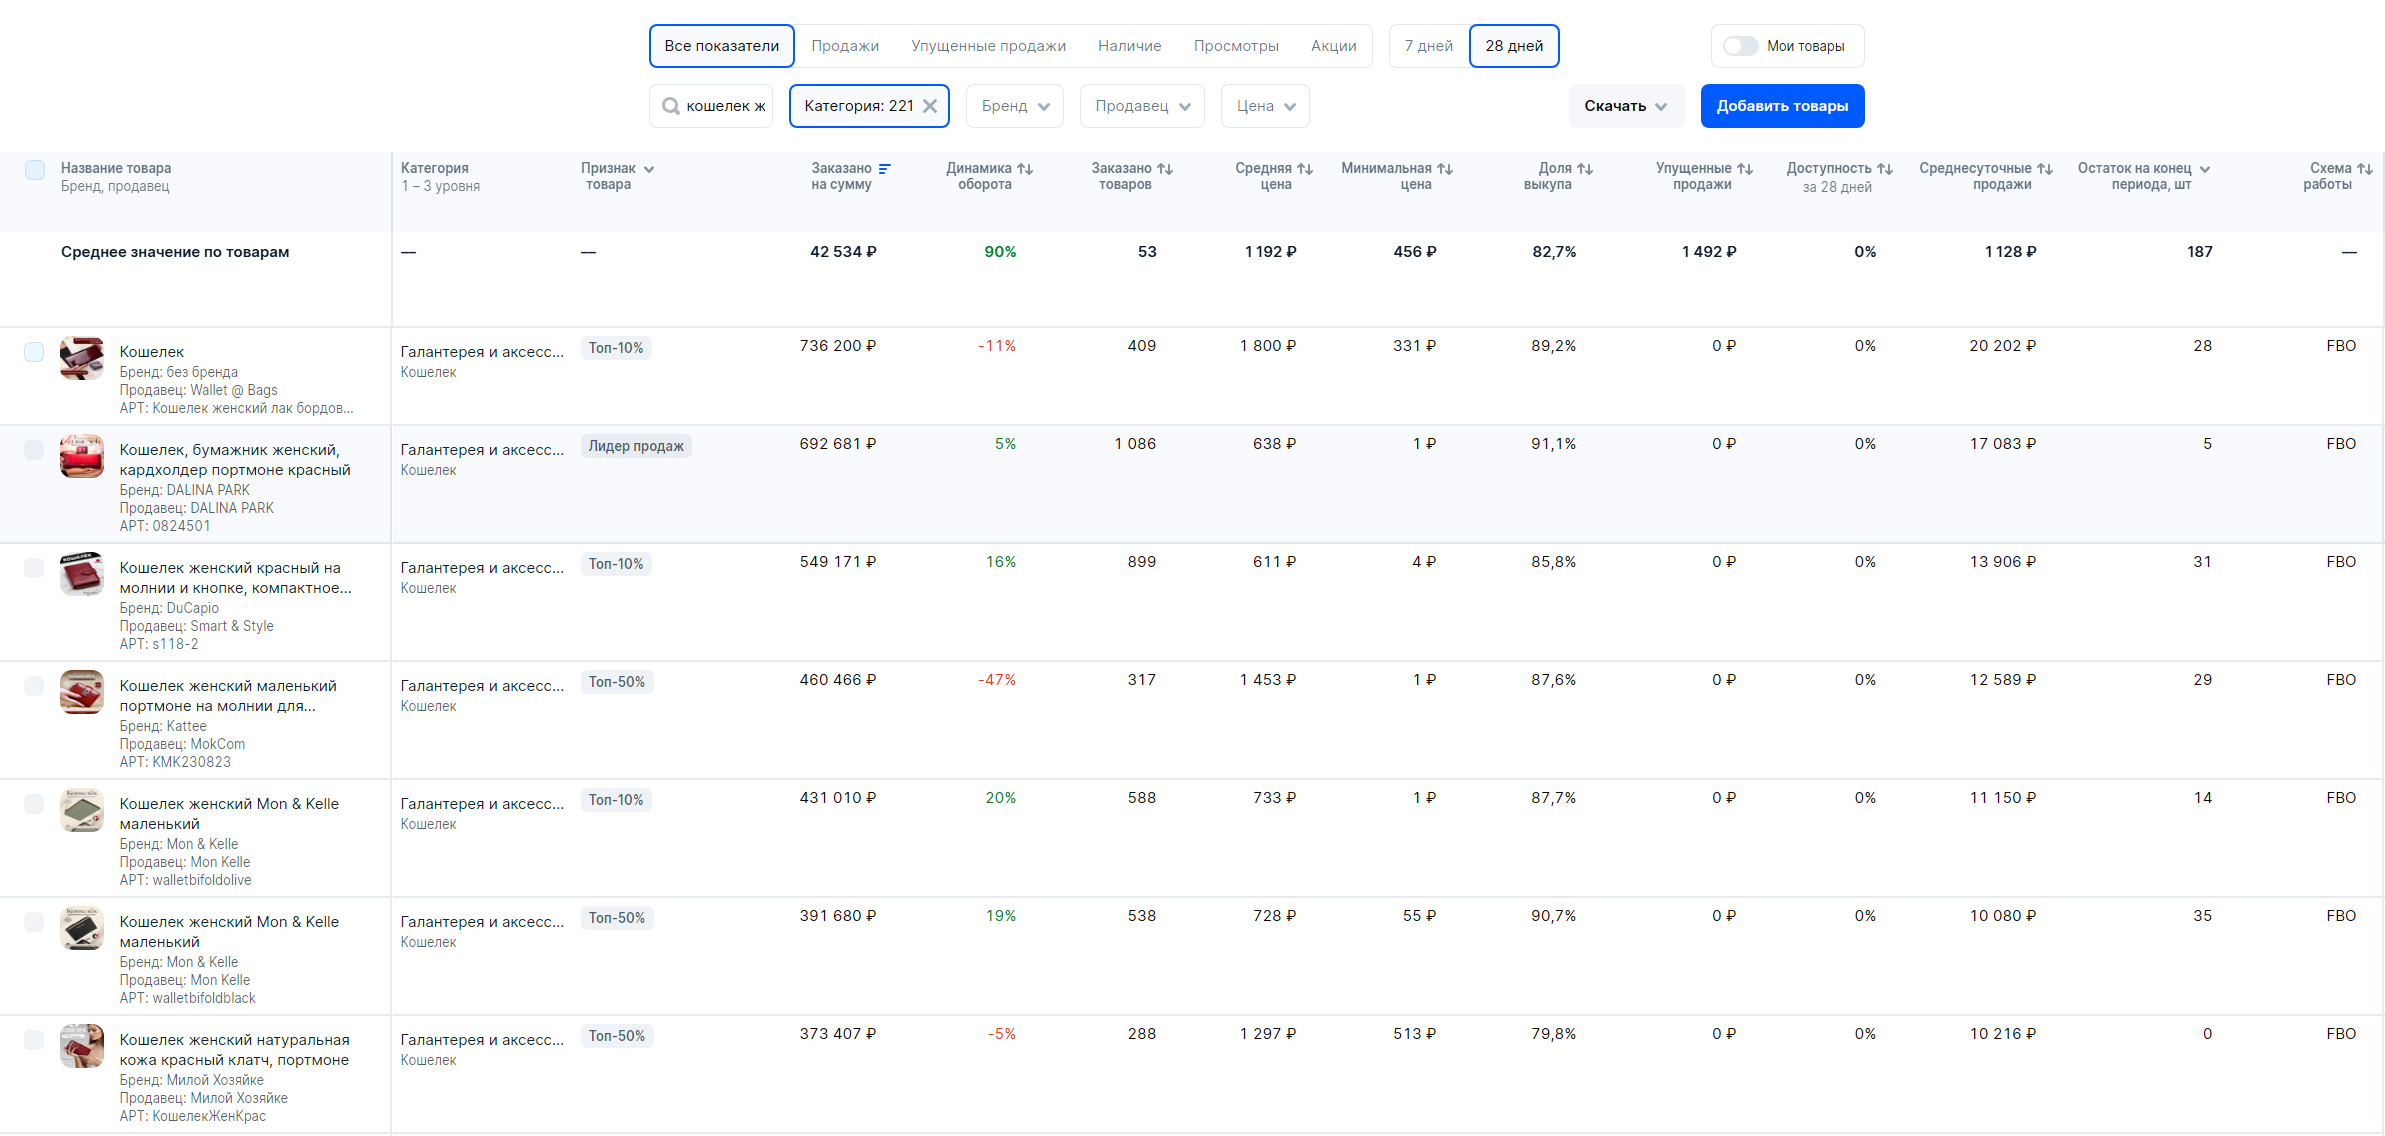
Task: Check the select-all checkbox in header
Action: click(x=35, y=170)
